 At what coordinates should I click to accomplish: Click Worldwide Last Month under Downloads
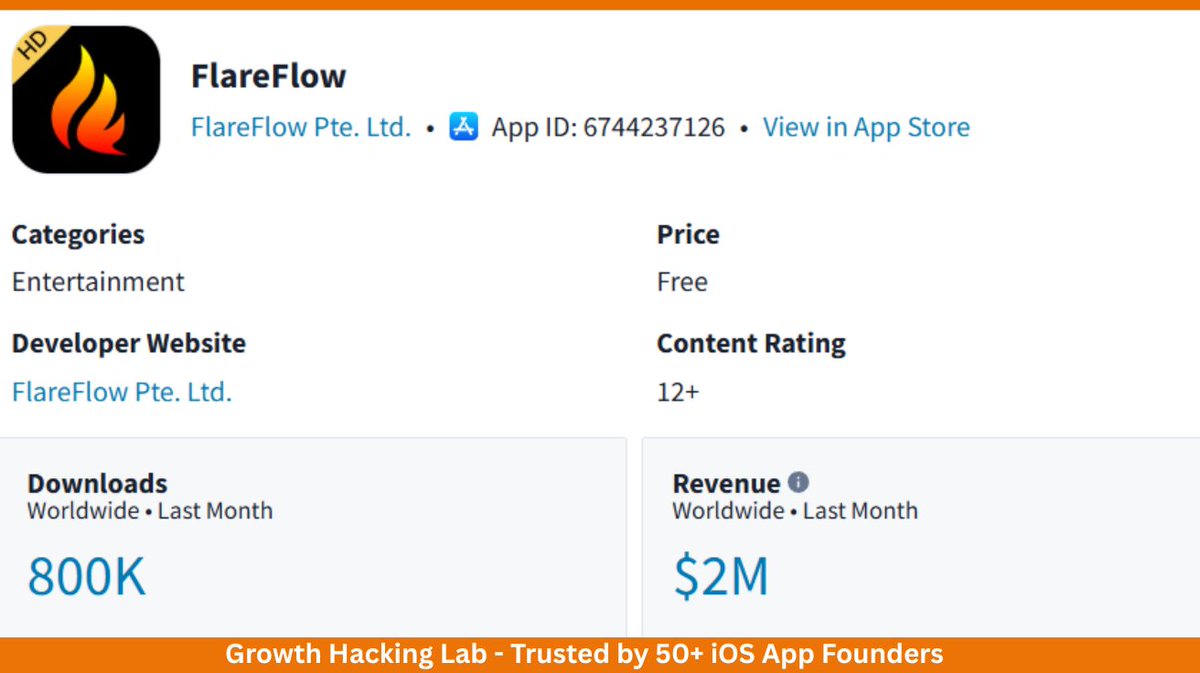pos(150,511)
